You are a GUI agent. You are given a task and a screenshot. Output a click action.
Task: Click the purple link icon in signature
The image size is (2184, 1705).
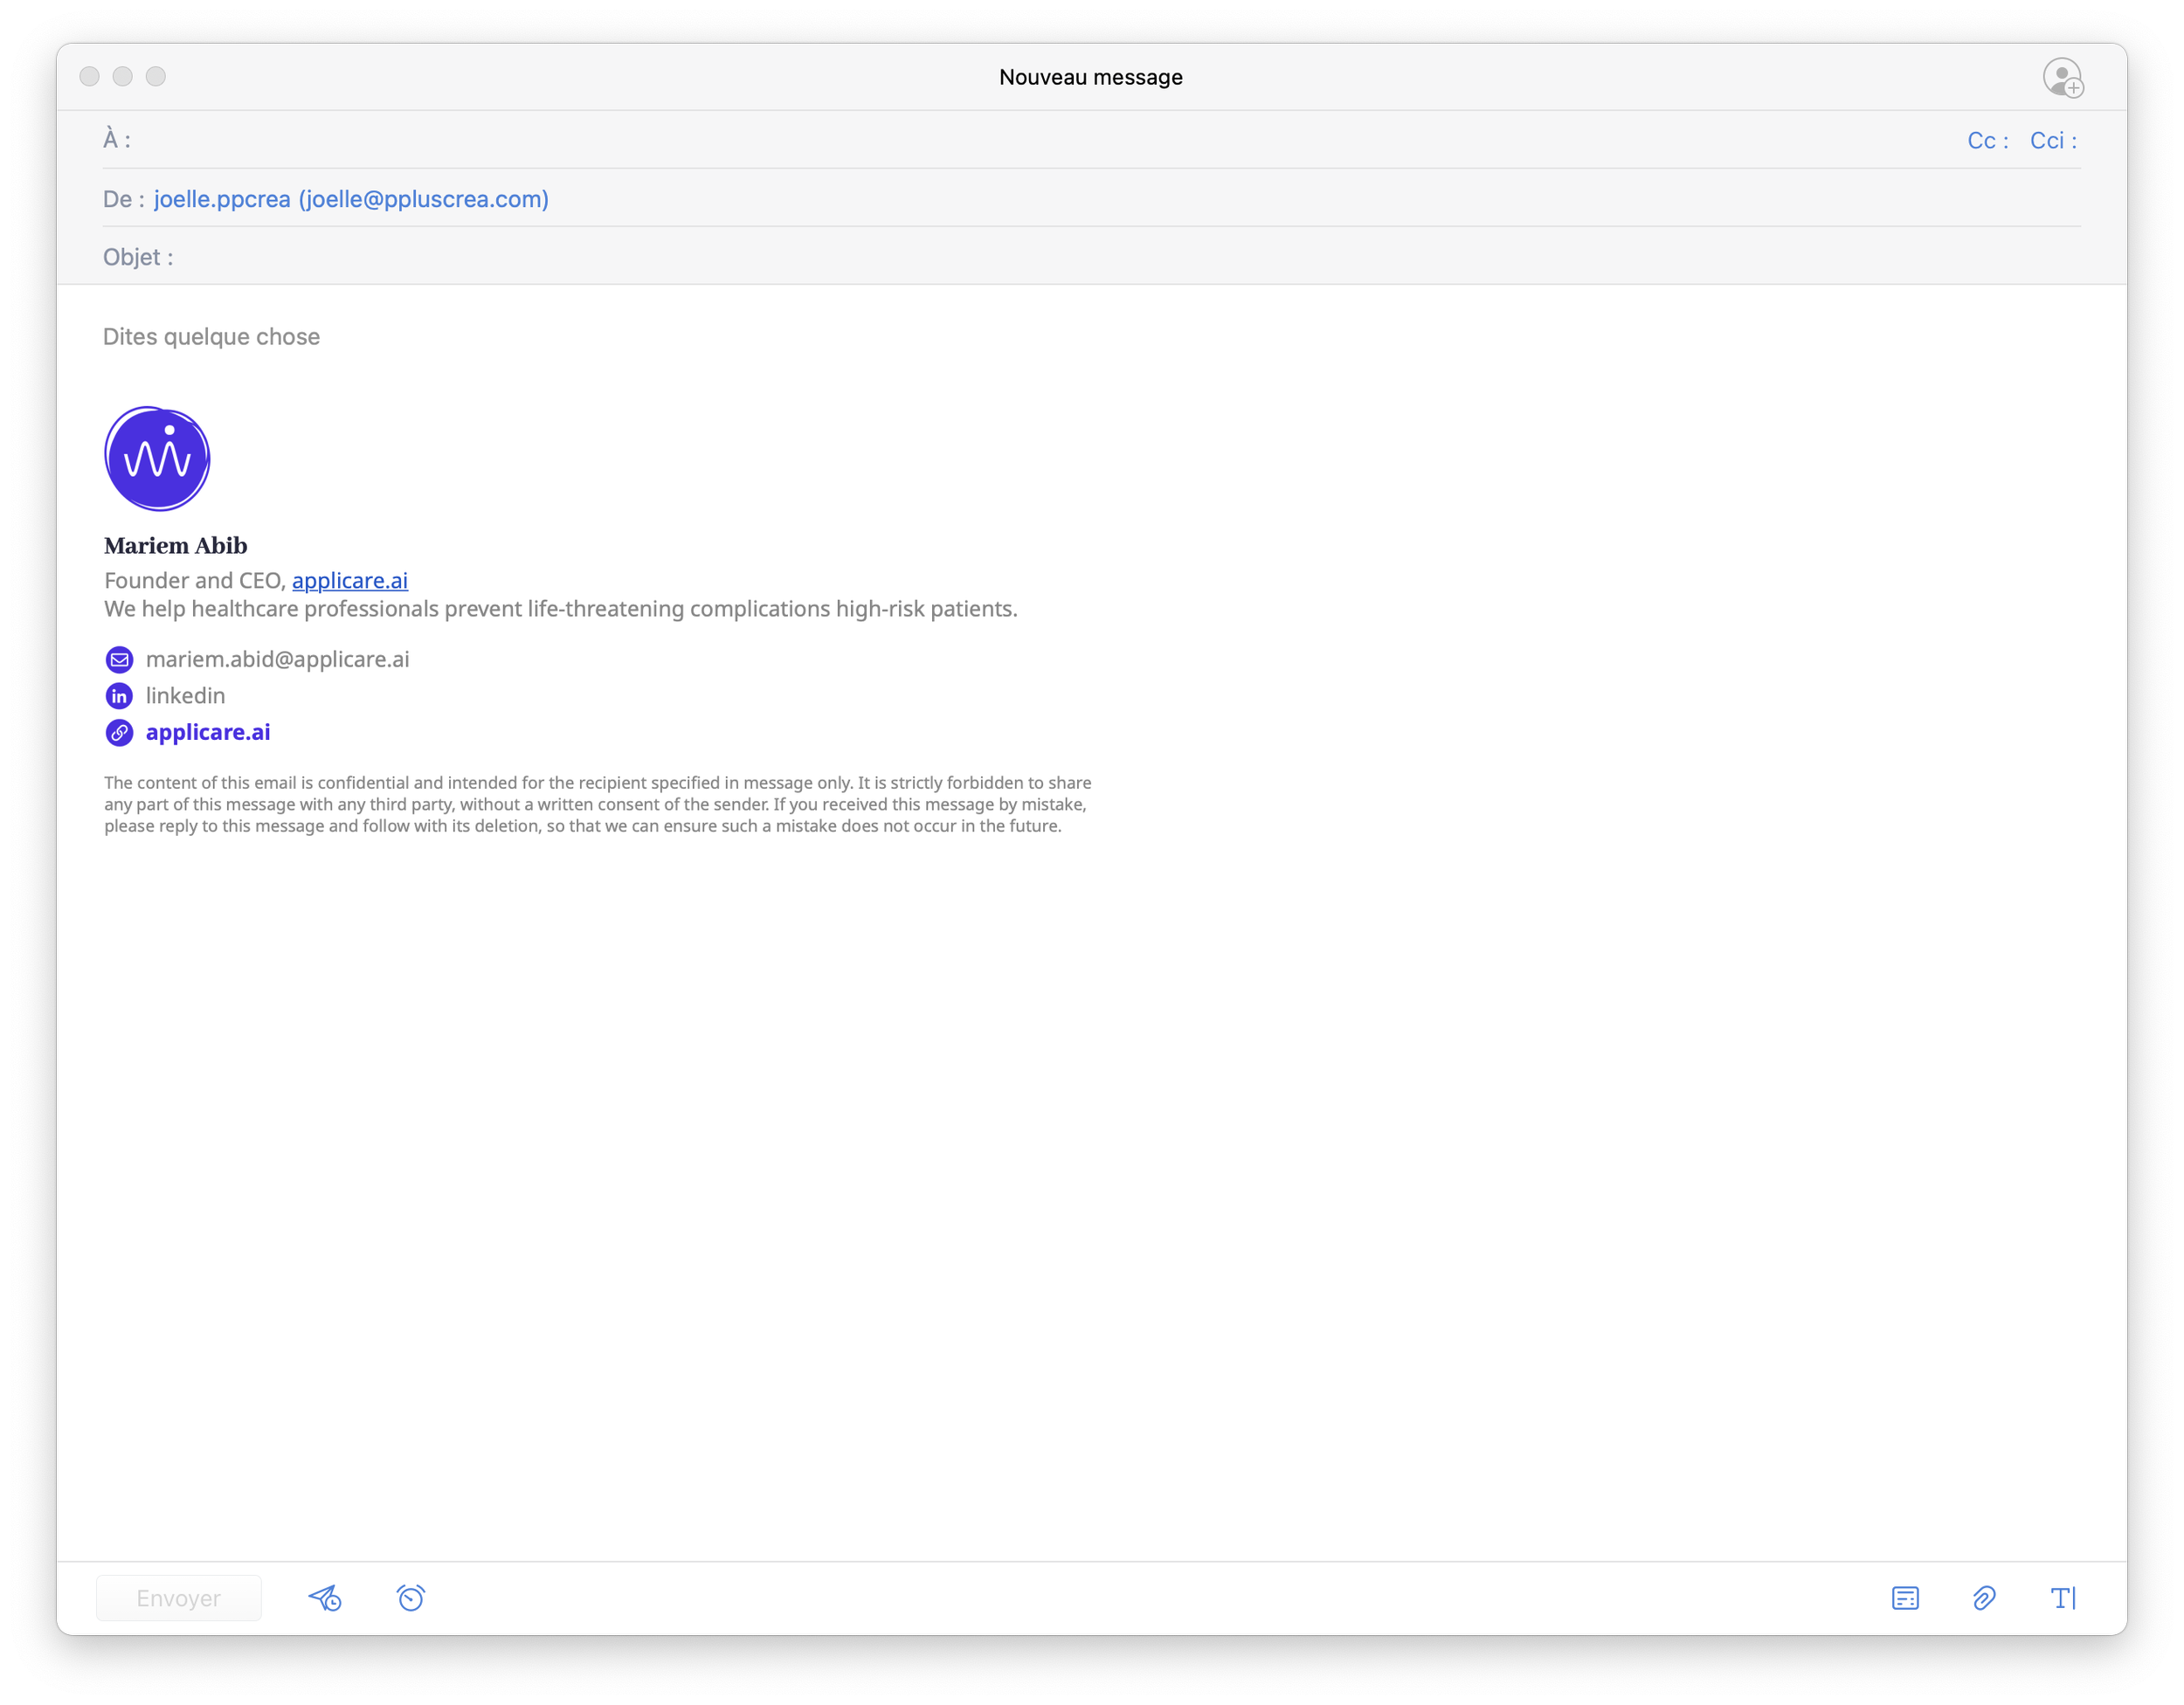[119, 732]
